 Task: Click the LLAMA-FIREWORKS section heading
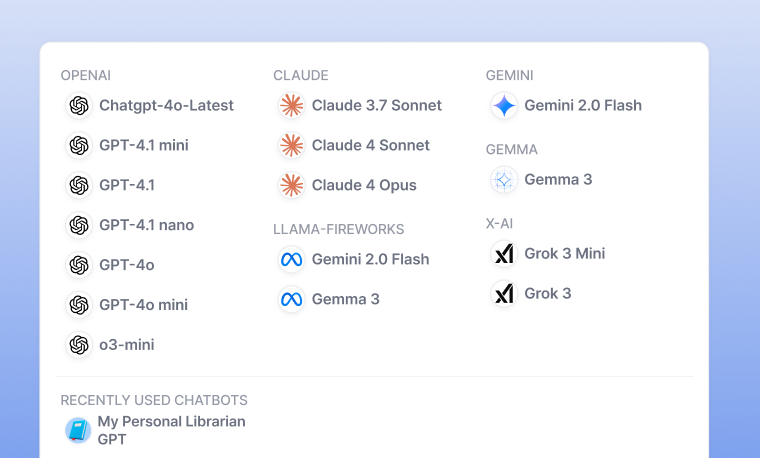(x=338, y=229)
